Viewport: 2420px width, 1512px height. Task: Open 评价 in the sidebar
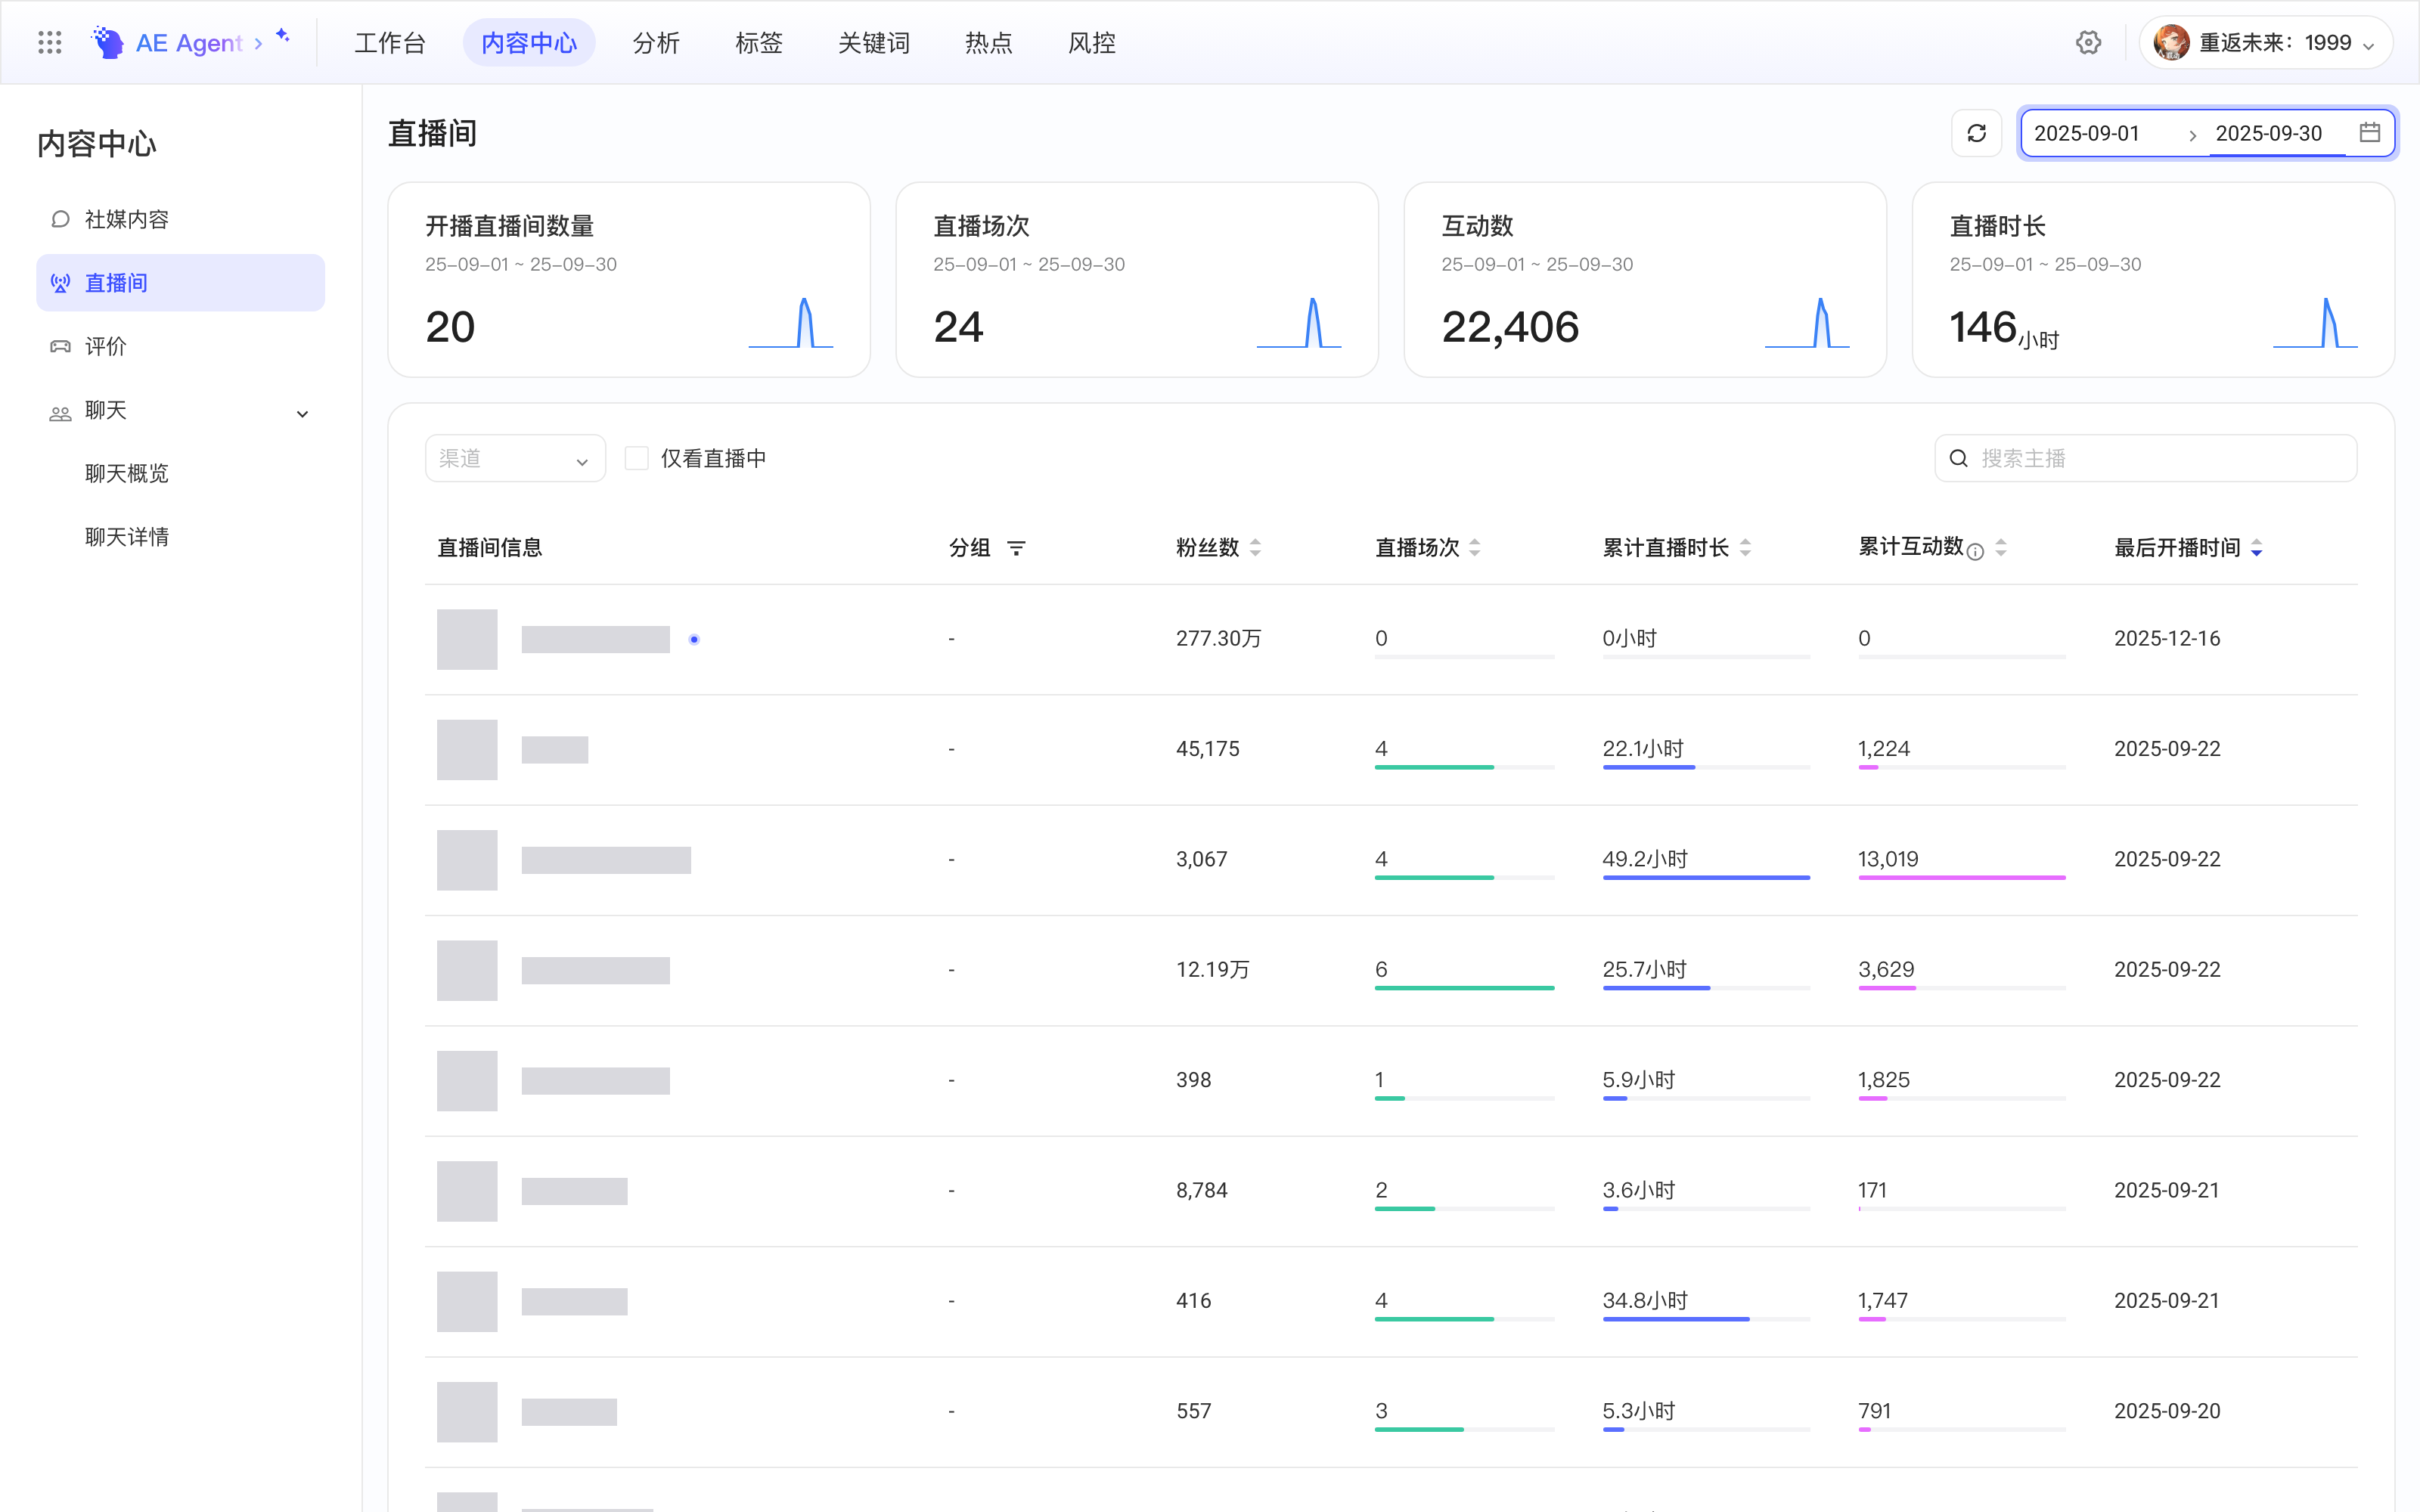[180, 346]
